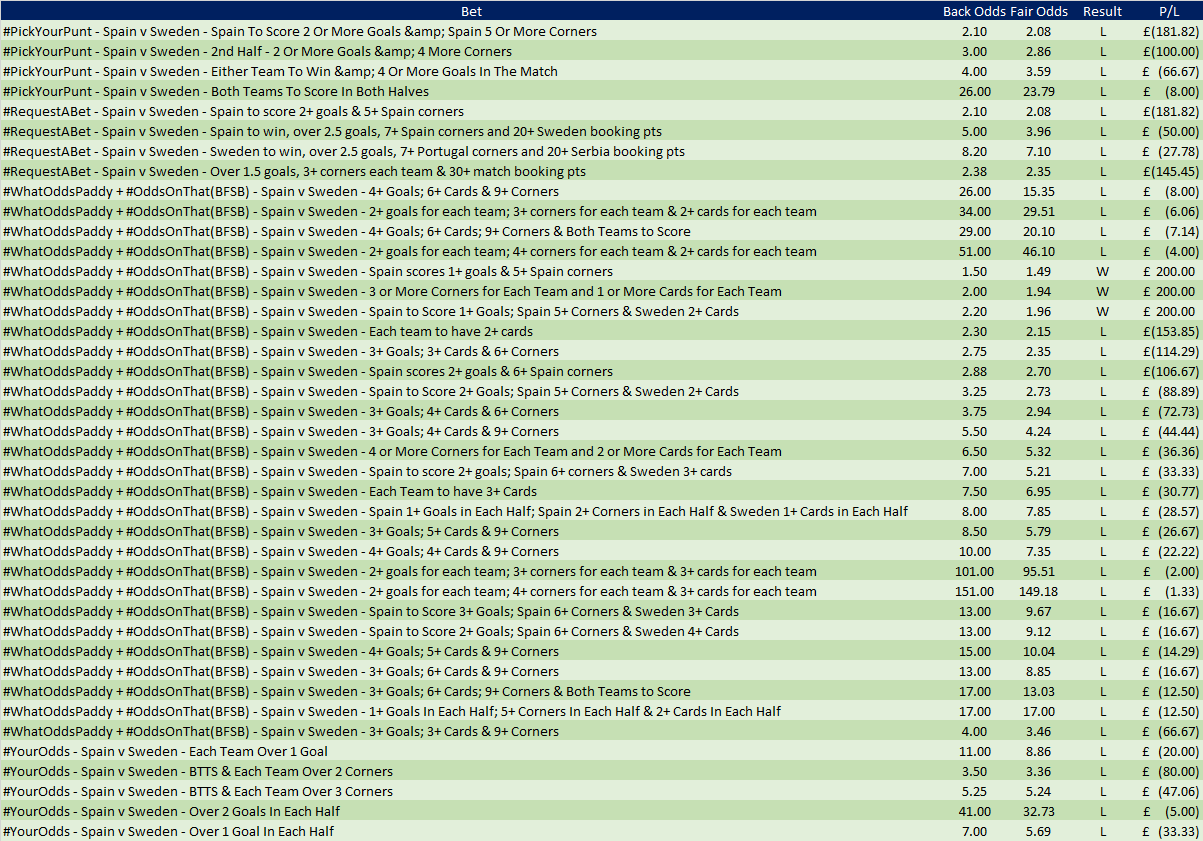
Task: Select the 'BTTS & Each Team Over 3 Corners' bet
Action: pyautogui.click(x=198, y=791)
